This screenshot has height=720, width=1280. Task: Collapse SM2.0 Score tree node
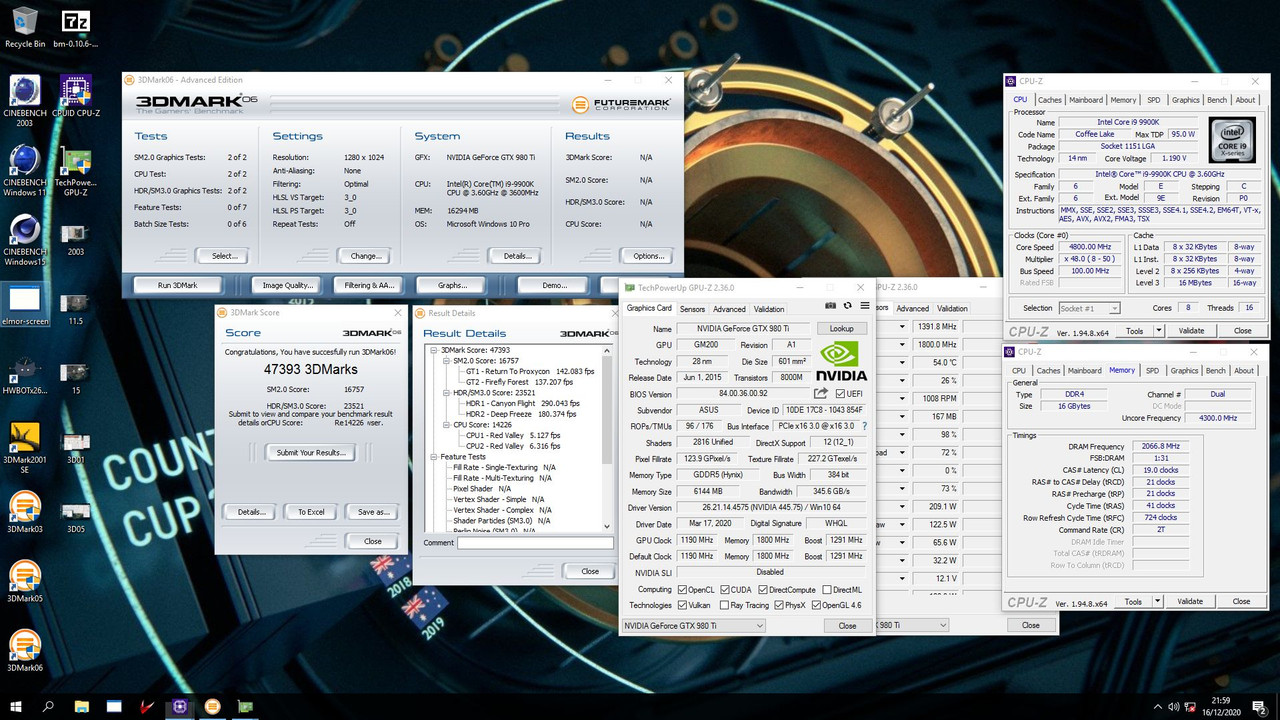pyautogui.click(x=445, y=361)
